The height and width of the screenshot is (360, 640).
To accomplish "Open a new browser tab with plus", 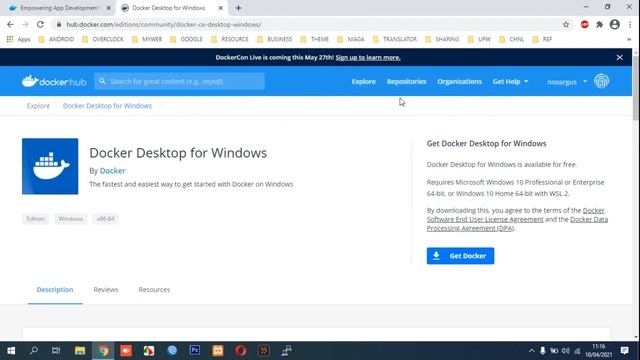I will point(238,8).
